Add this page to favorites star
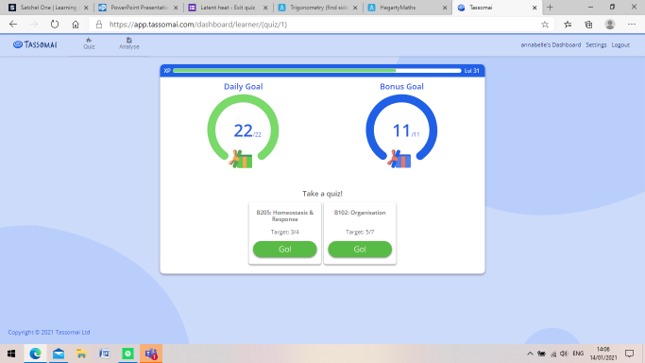The image size is (645, 363). click(545, 24)
